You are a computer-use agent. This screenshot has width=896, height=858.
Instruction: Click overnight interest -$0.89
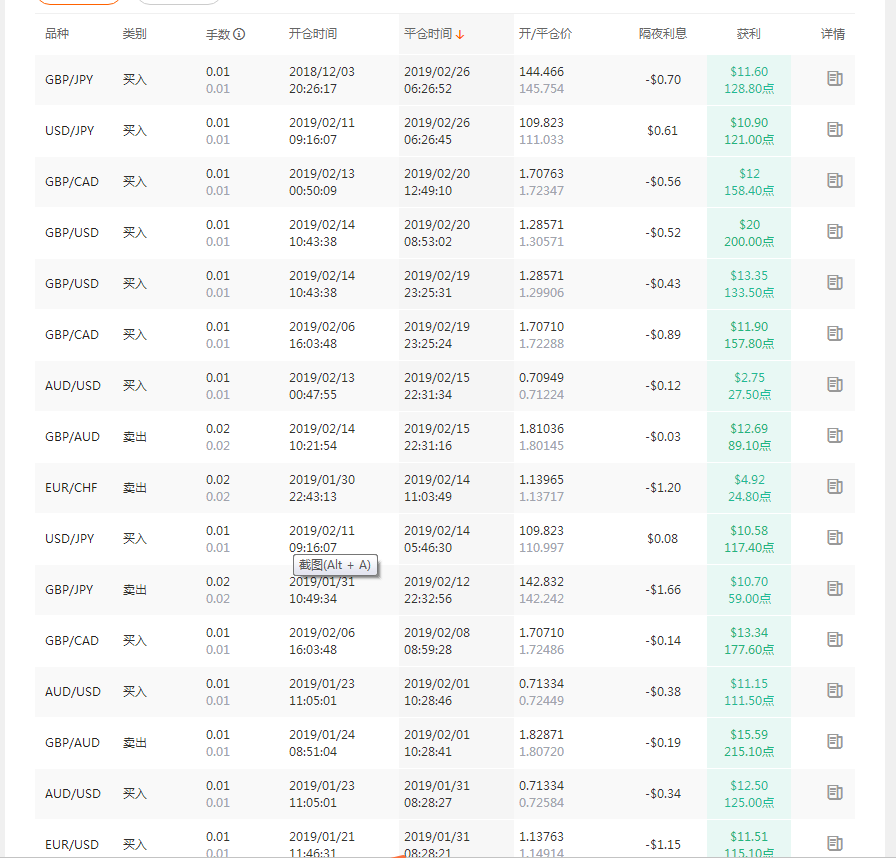tap(663, 335)
